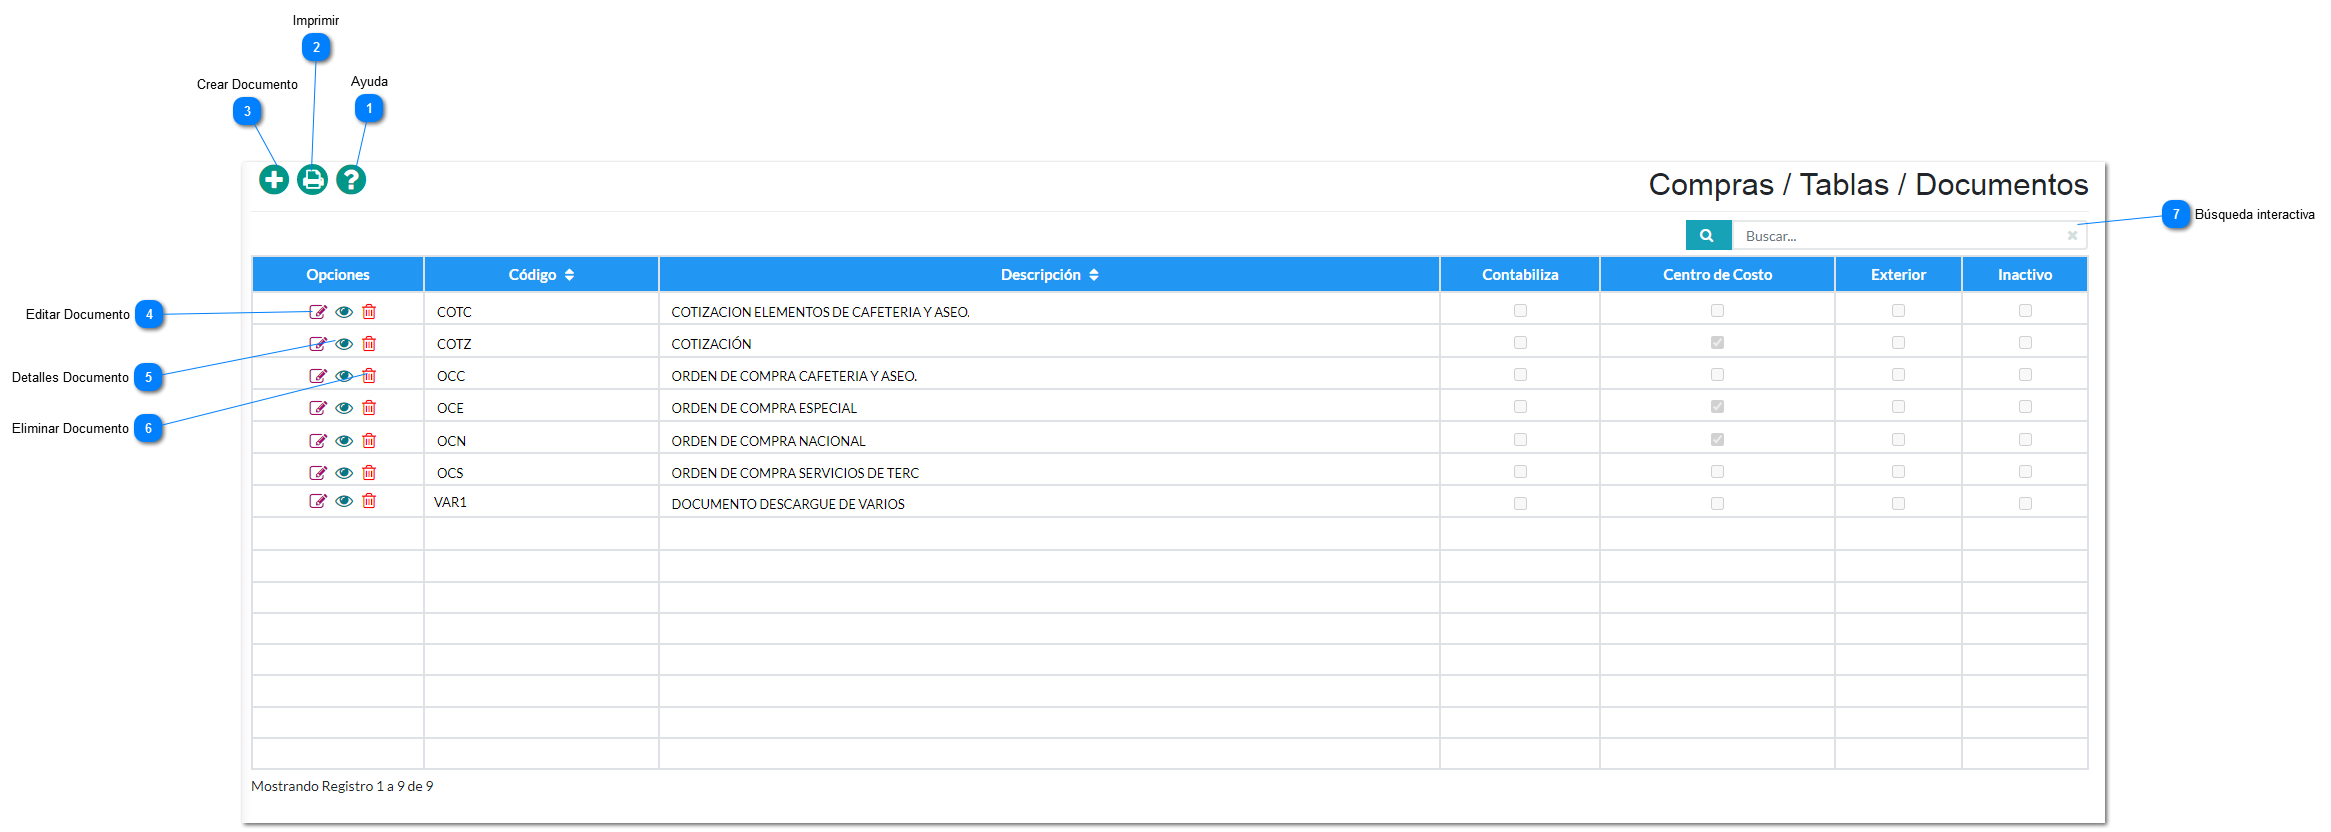Delete the OCN document row
This screenshot has width=2331, height=832.
point(369,441)
